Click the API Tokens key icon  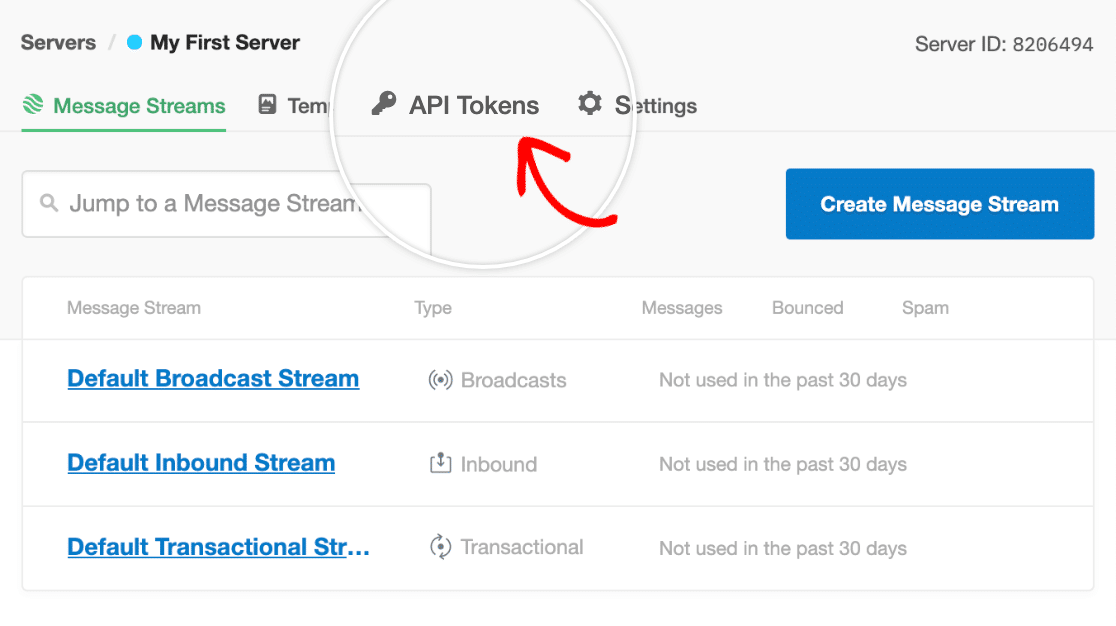click(384, 104)
